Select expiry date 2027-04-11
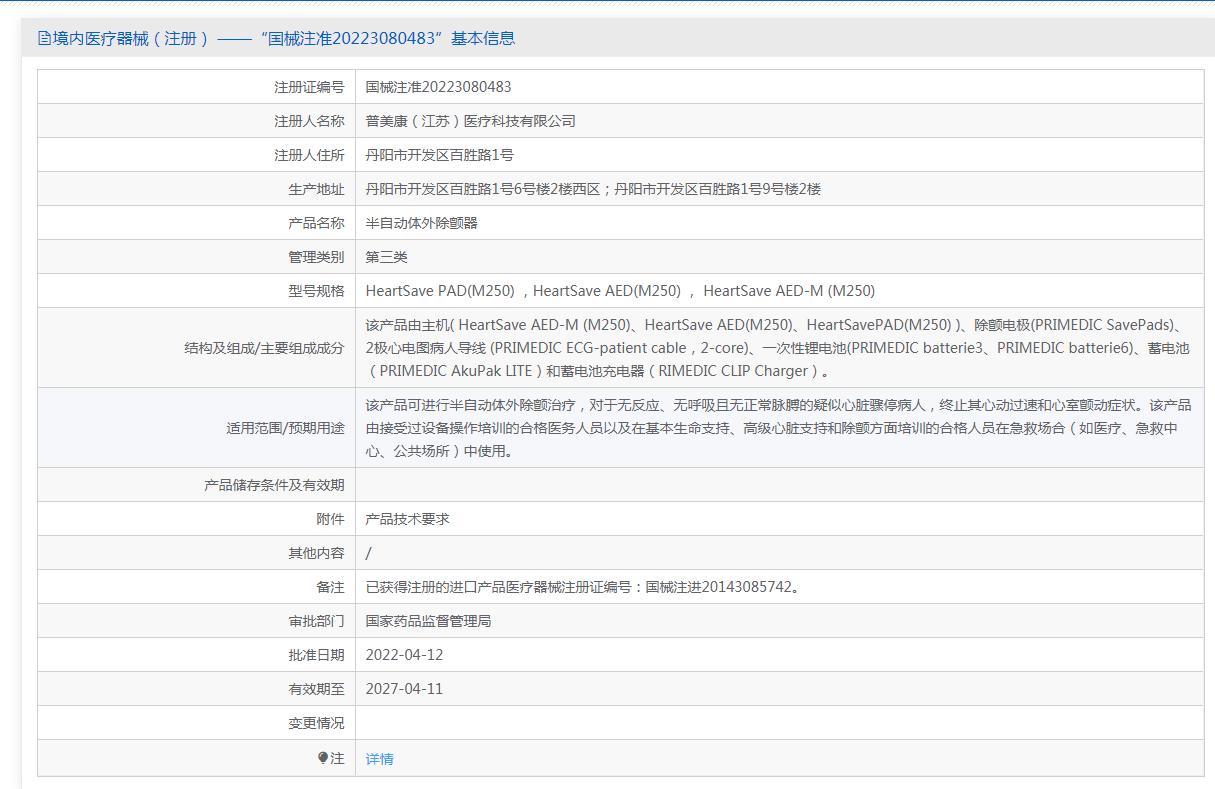1215x789 pixels. click(404, 689)
